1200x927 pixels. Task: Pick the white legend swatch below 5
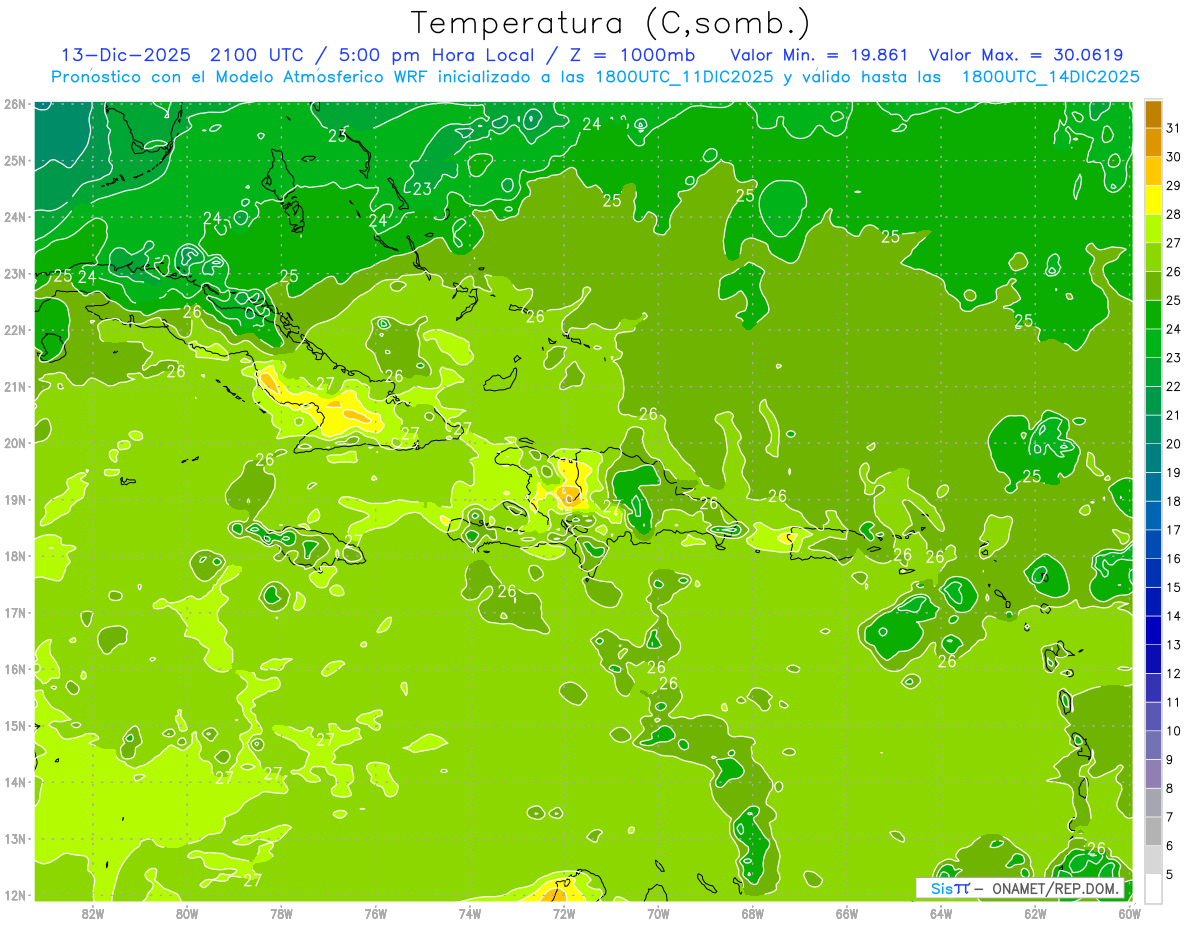click(x=1153, y=888)
